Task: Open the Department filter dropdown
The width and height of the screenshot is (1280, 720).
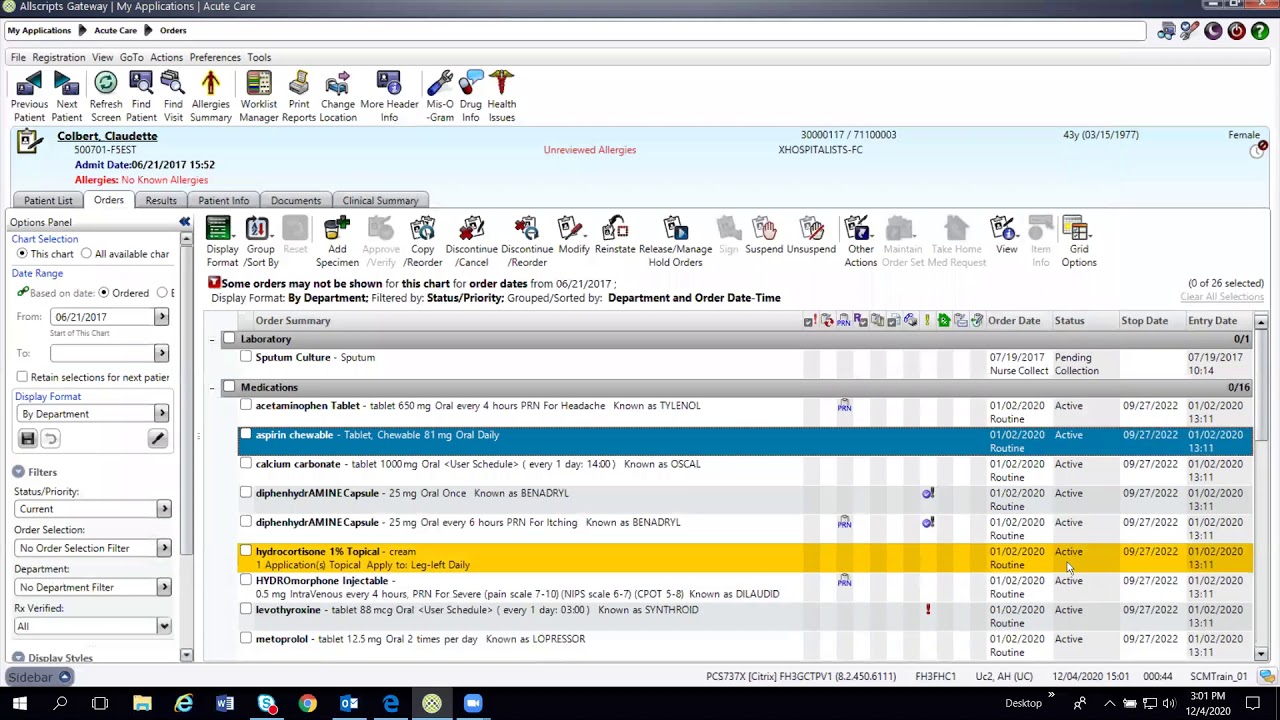Action: pos(164,587)
